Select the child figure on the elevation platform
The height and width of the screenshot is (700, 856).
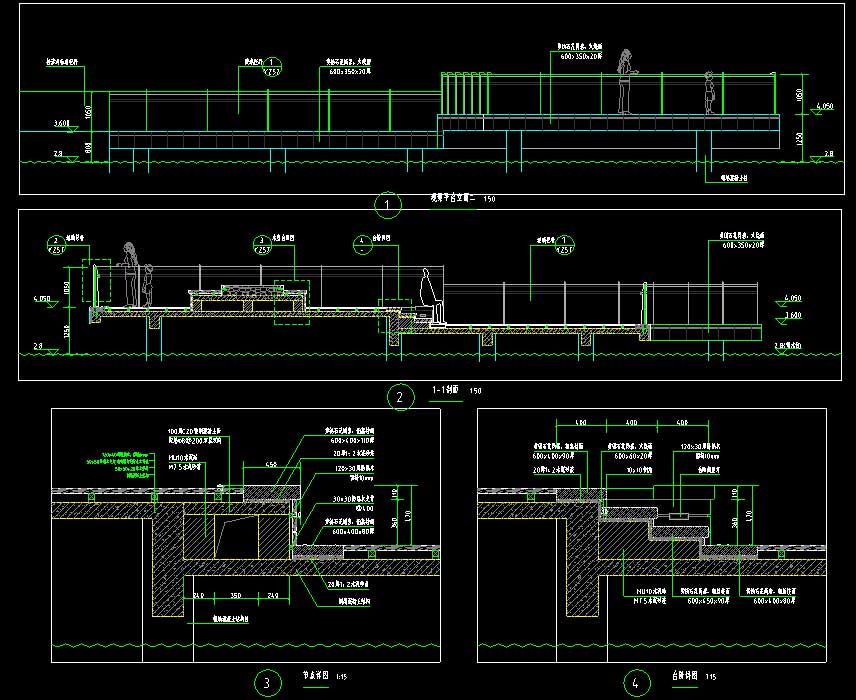(709, 93)
